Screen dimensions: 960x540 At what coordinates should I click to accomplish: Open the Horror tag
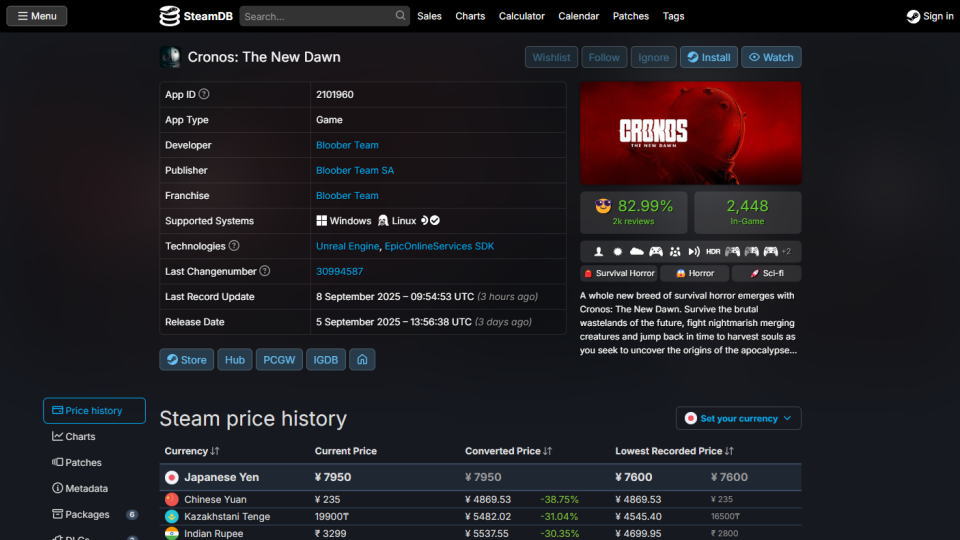click(x=695, y=273)
